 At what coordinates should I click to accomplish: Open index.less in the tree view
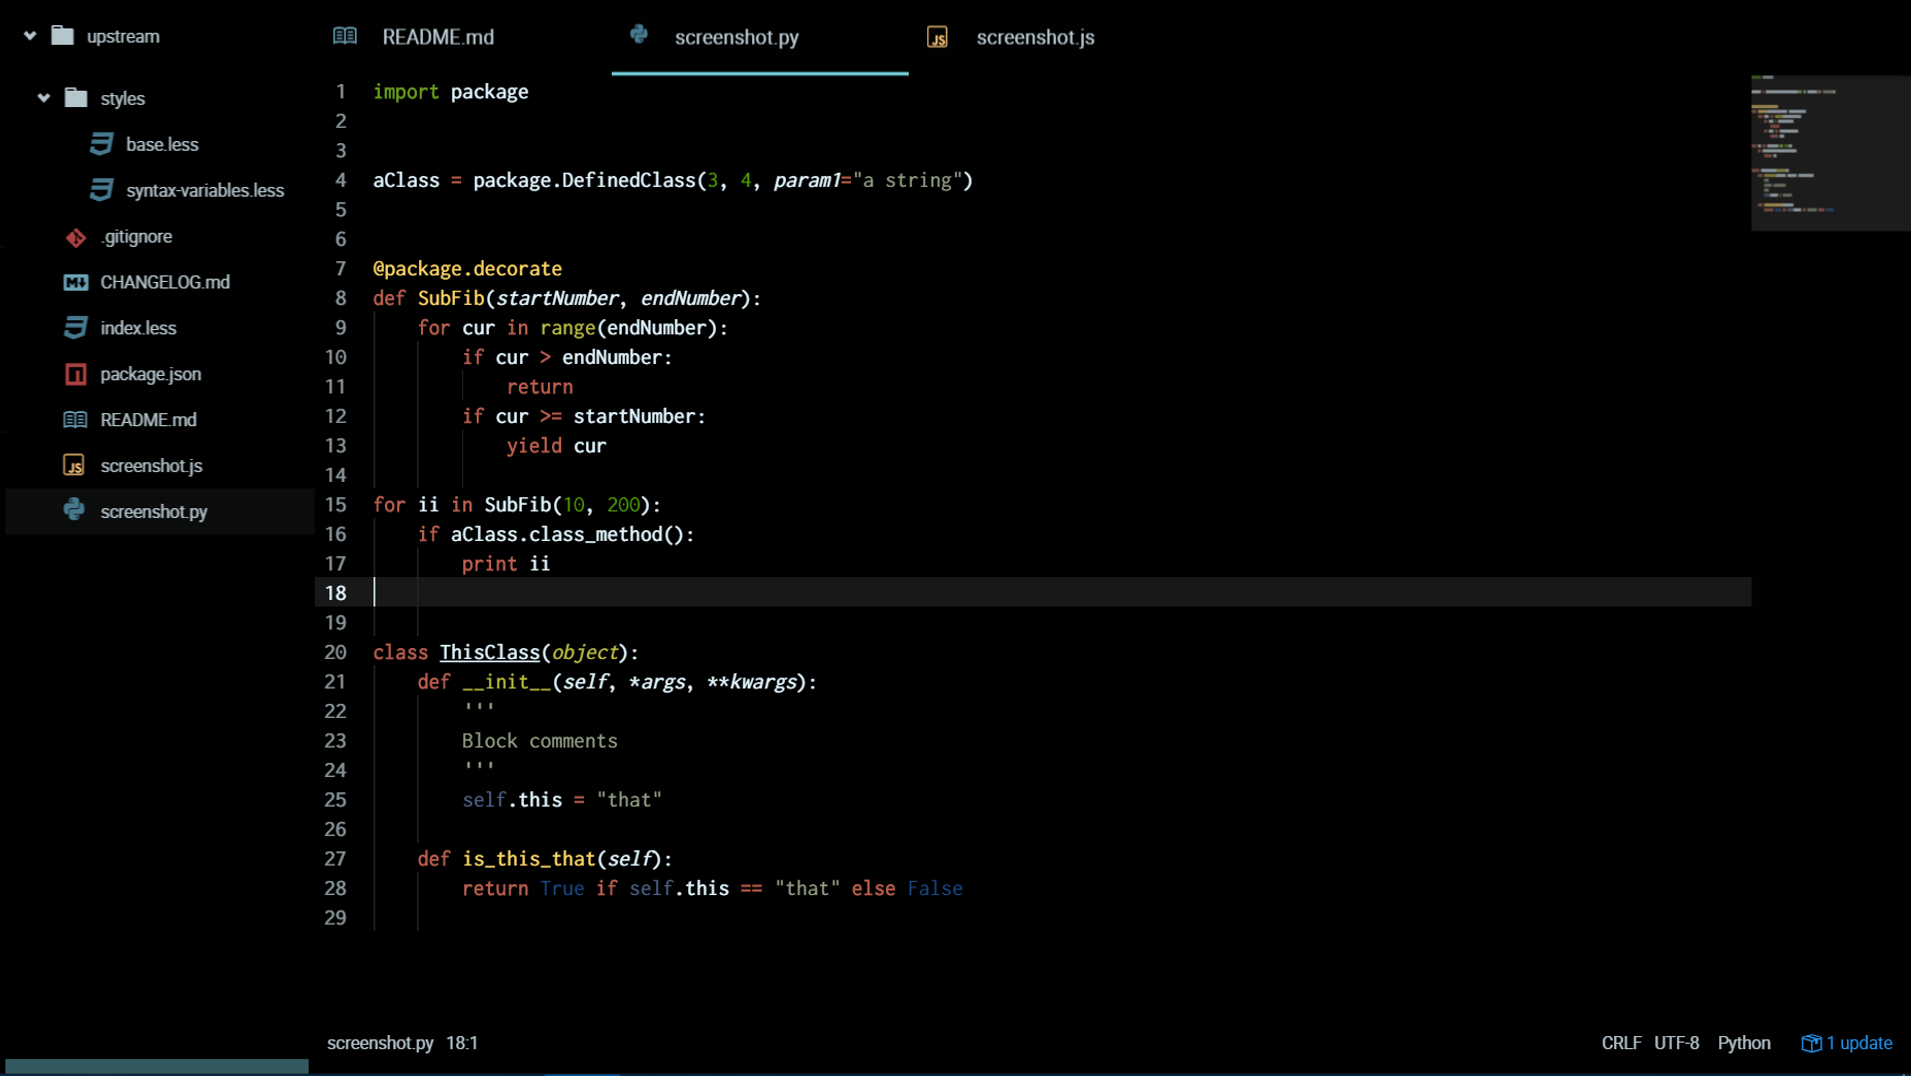point(138,328)
